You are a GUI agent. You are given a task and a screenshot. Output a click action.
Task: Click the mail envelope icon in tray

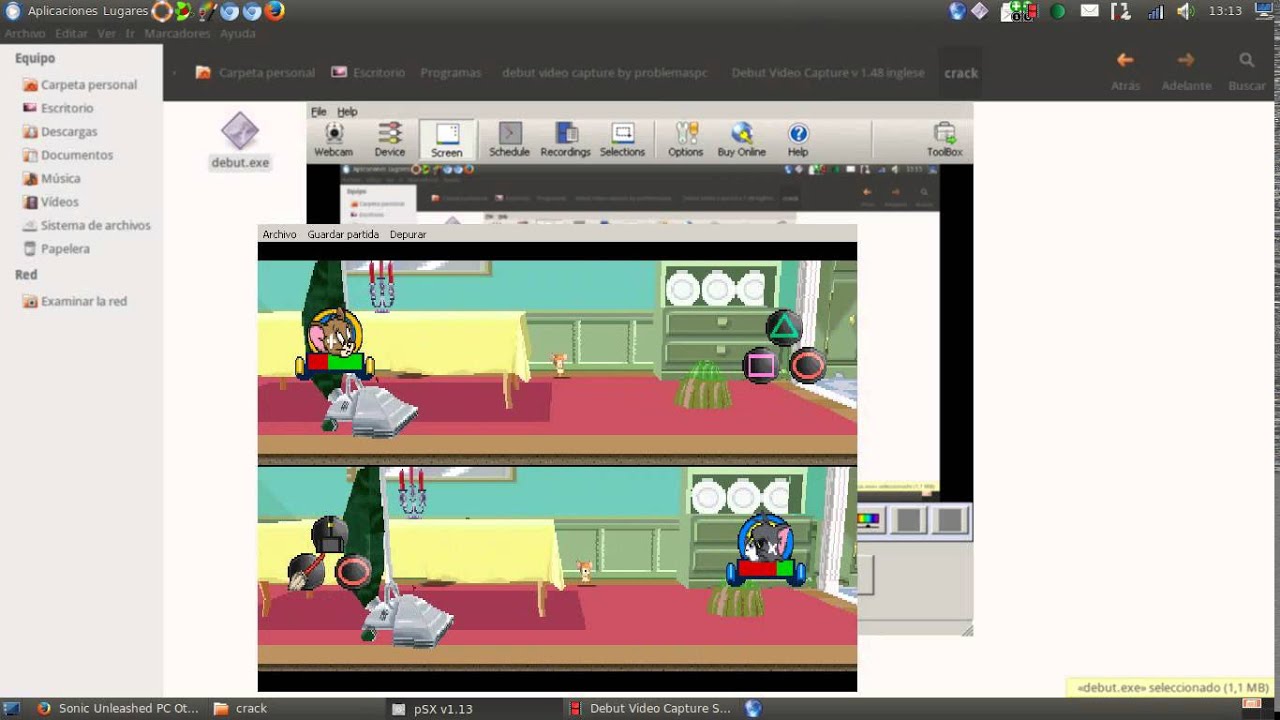(x=1090, y=11)
